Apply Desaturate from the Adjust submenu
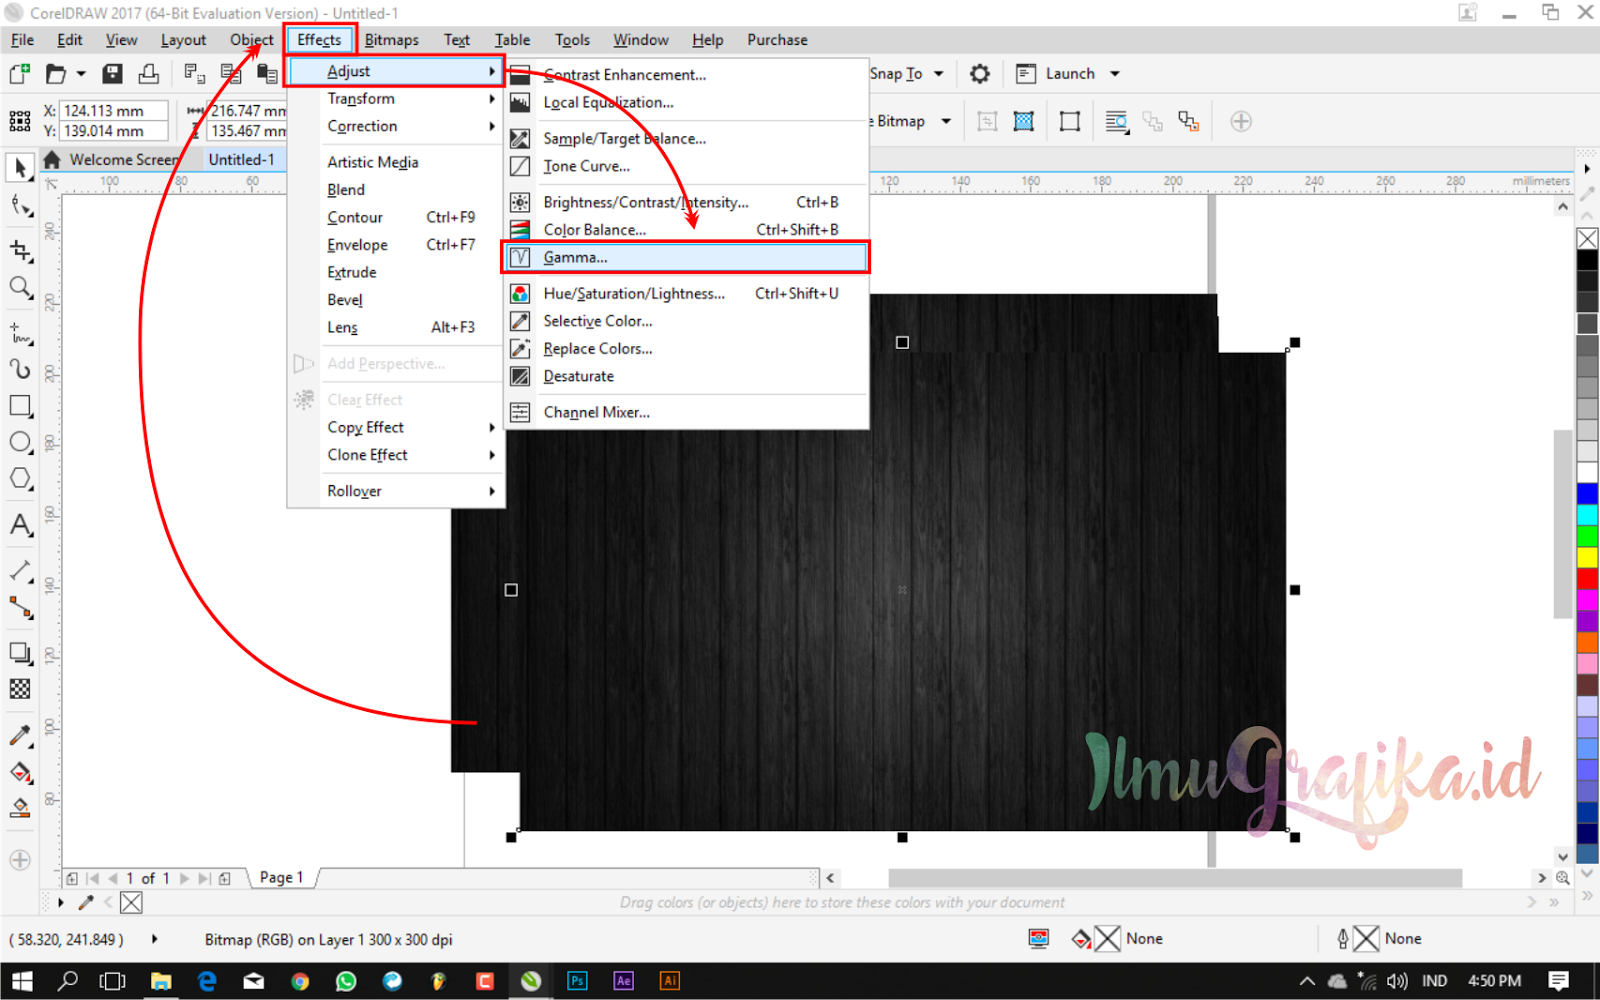Viewport: 1600px width, 1000px height. click(x=578, y=376)
